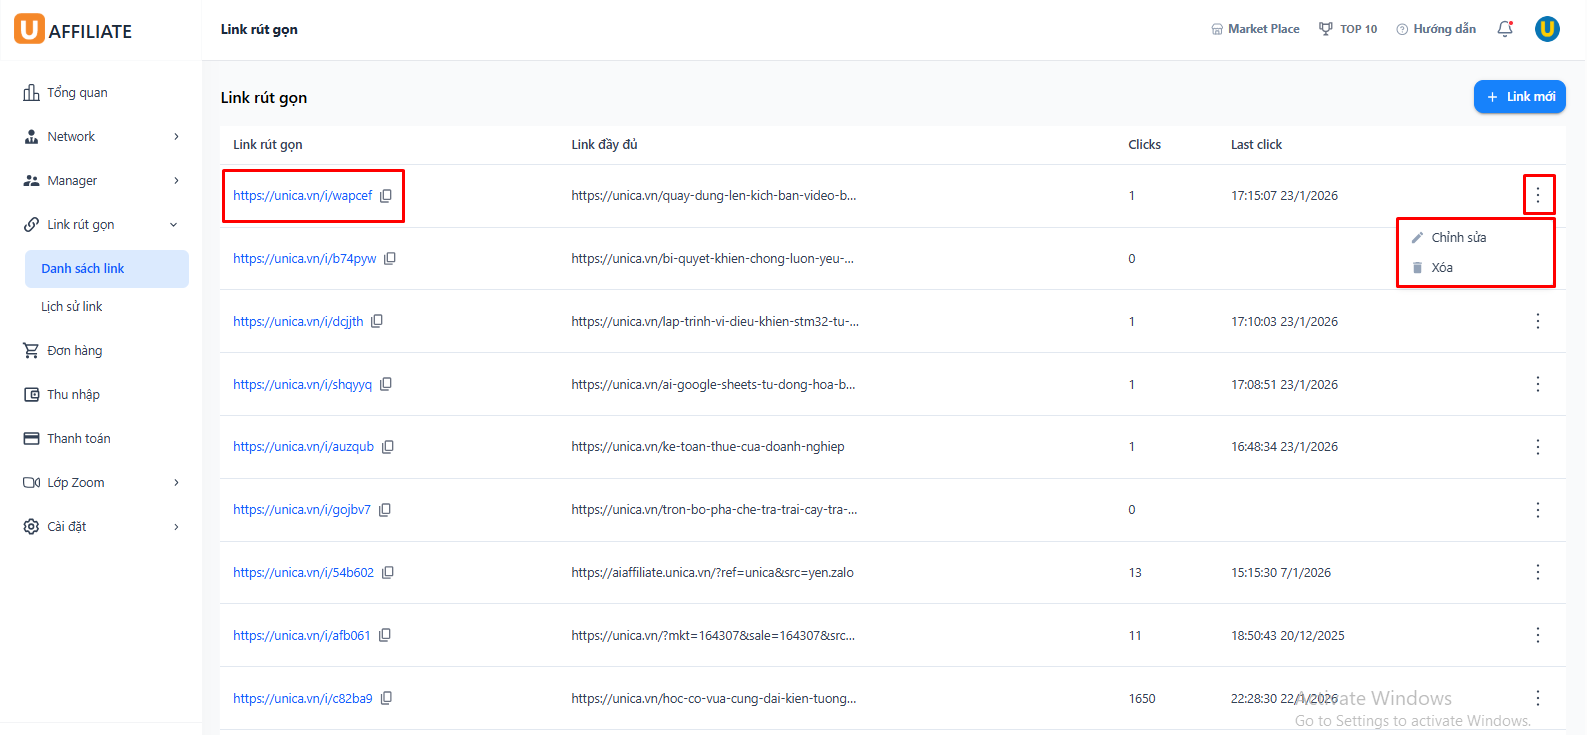1587x735 pixels.
Task: Copy the b74pyw short link
Action: coord(390,259)
